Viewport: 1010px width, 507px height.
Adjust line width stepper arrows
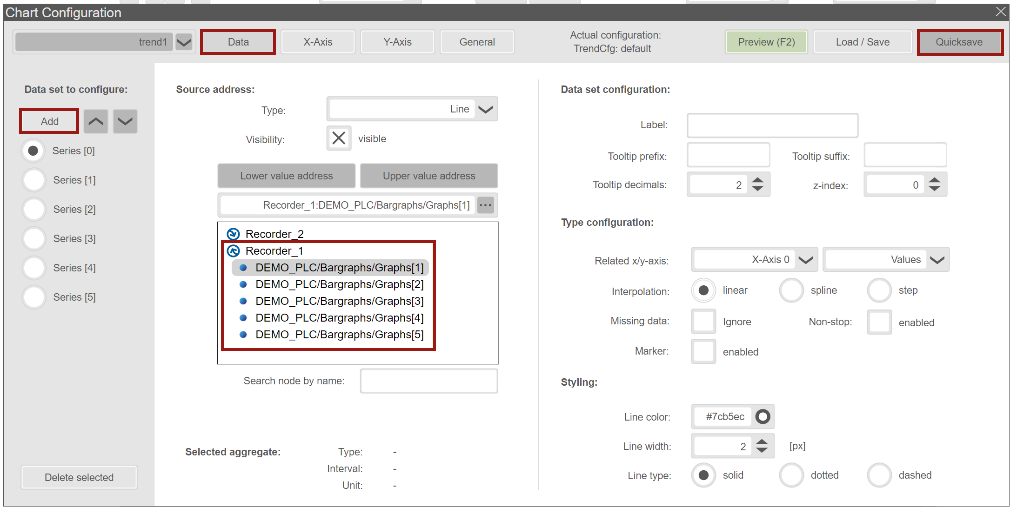[x=762, y=446]
